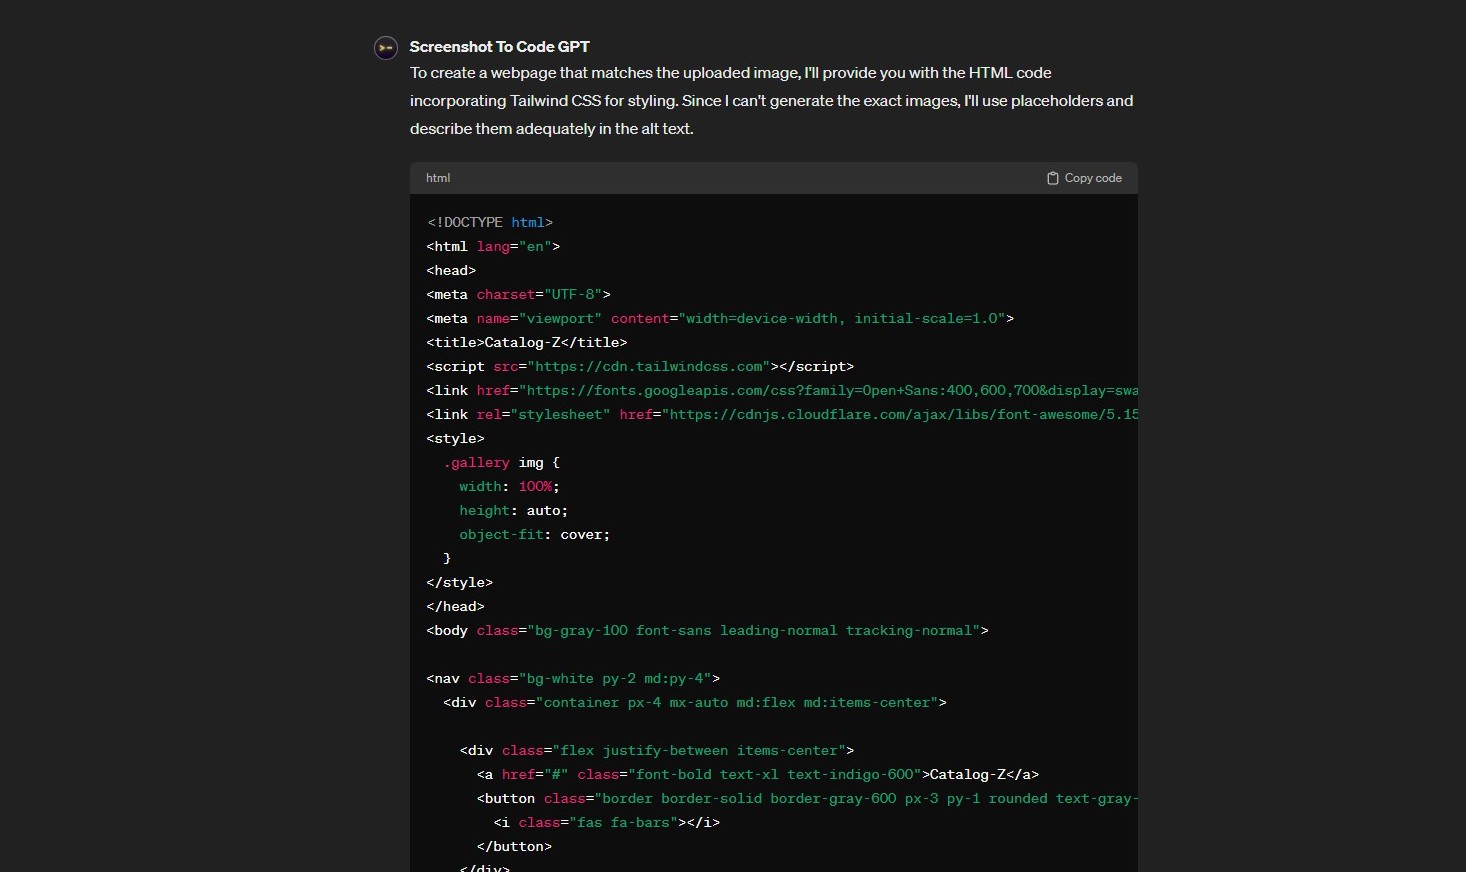
Task: Click the 'height: auto;' line
Action: (x=514, y=510)
